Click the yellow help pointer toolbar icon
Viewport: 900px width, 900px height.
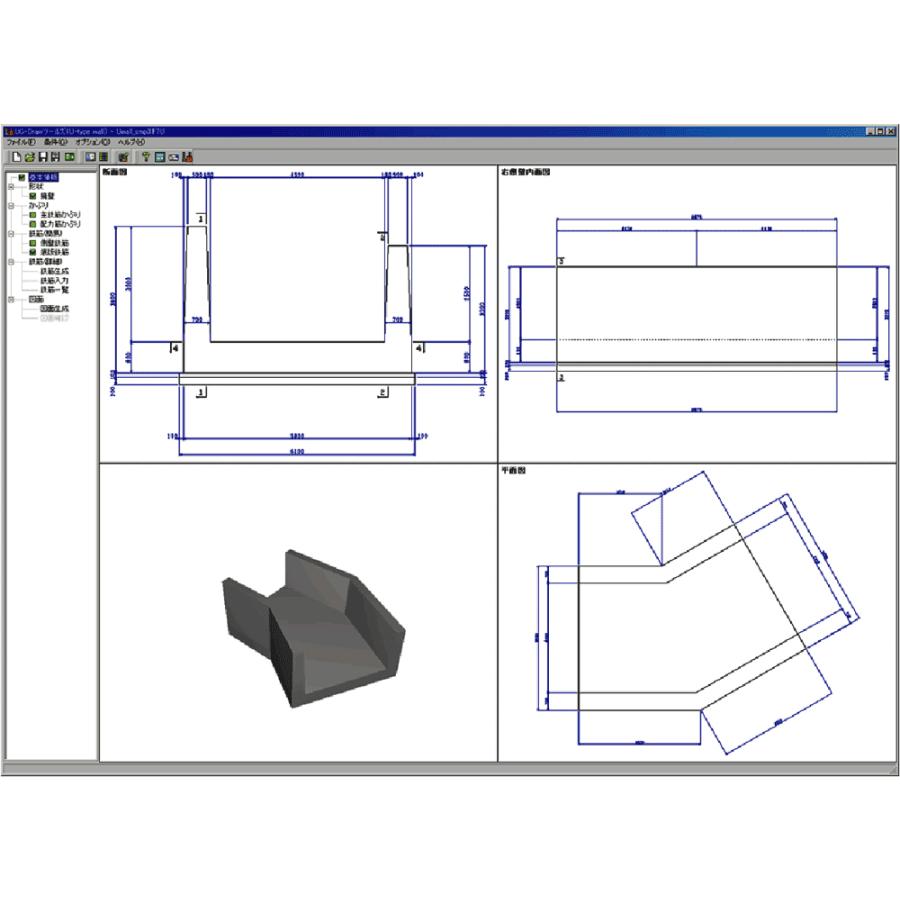tap(146, 157)
